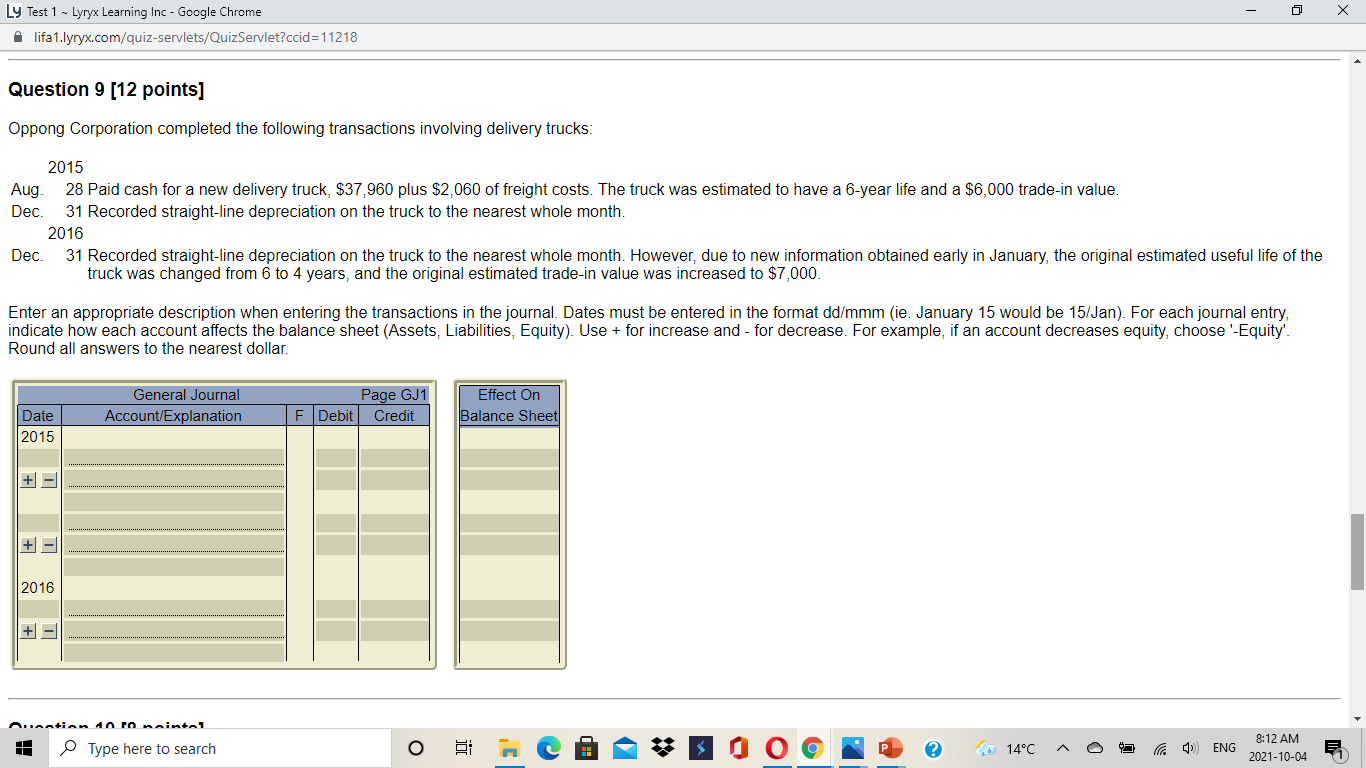Add a row to the 2016 journal entry
Viewport: 1366px width, 768px height.
point(28,631)
